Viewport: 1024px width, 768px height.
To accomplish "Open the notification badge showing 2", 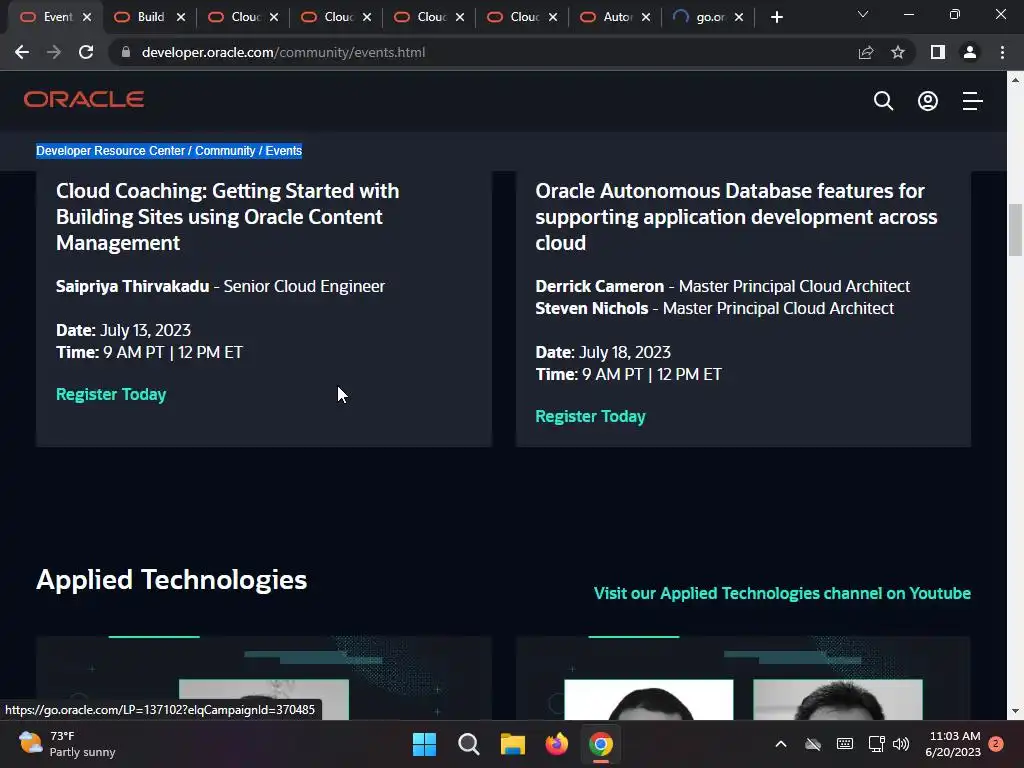I will click(x=996, y=744).
